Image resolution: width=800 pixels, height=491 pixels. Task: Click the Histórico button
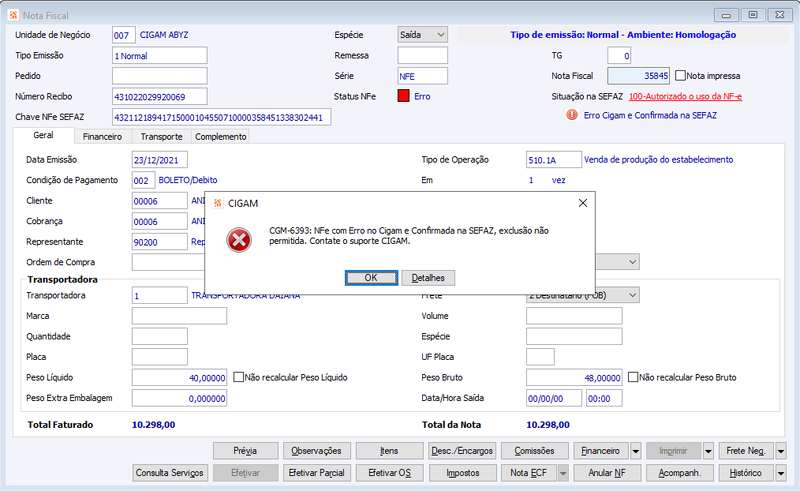746,473
